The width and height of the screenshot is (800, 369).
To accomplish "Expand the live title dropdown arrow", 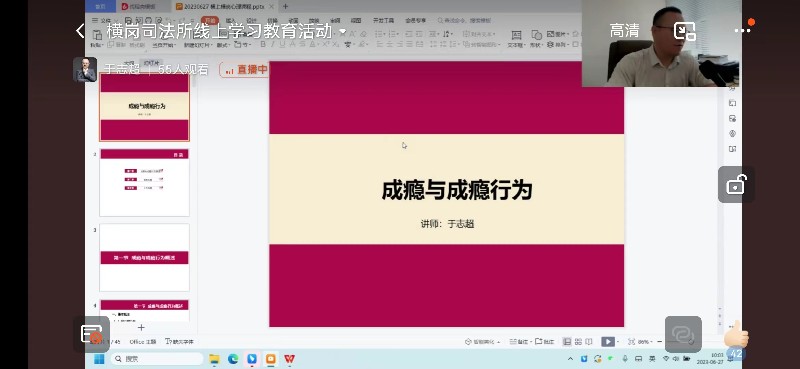I will click(342, 32).
